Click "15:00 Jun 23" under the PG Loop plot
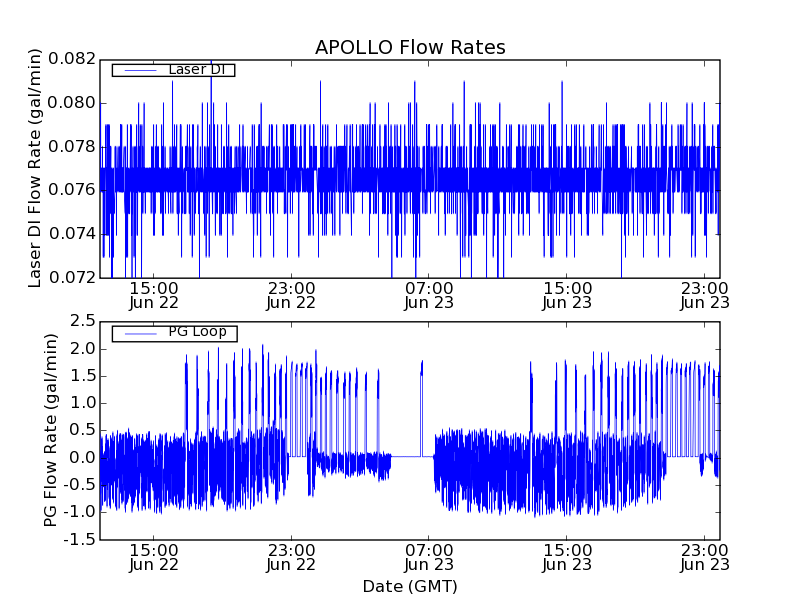Screen dimensions: 800x600 (x=567, y=558)
